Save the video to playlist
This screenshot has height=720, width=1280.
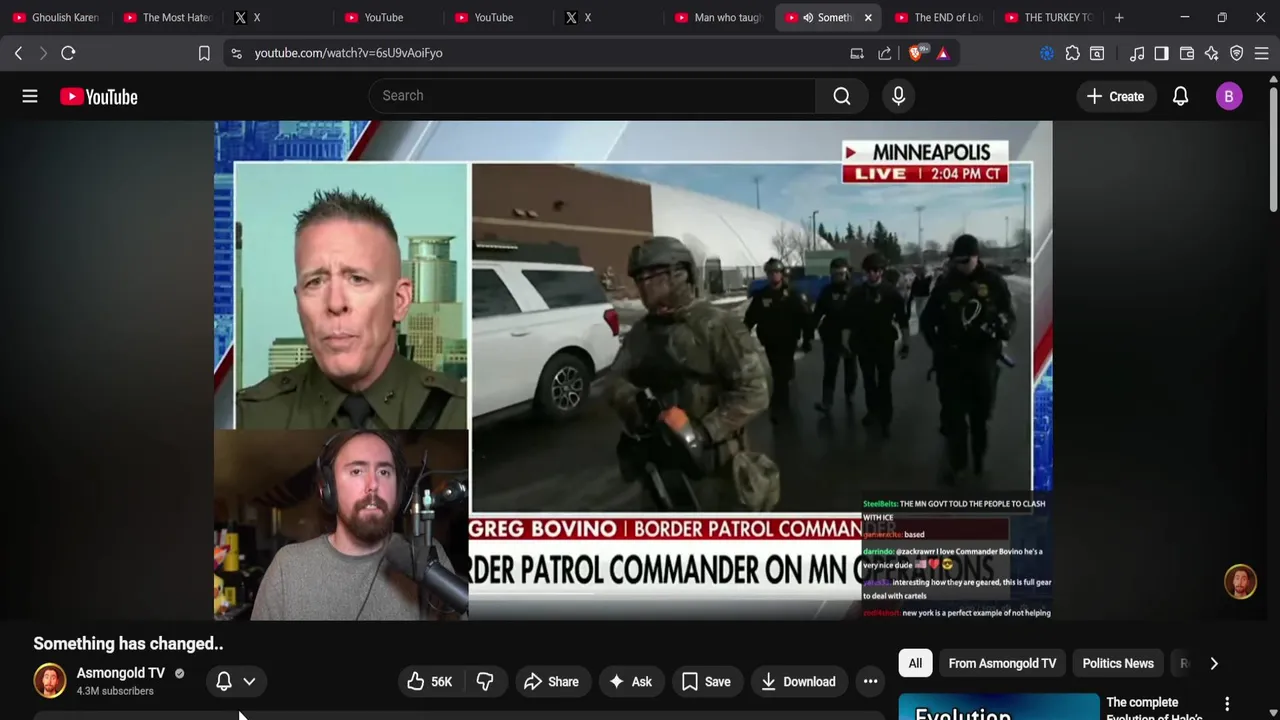[x=706, y=681]
